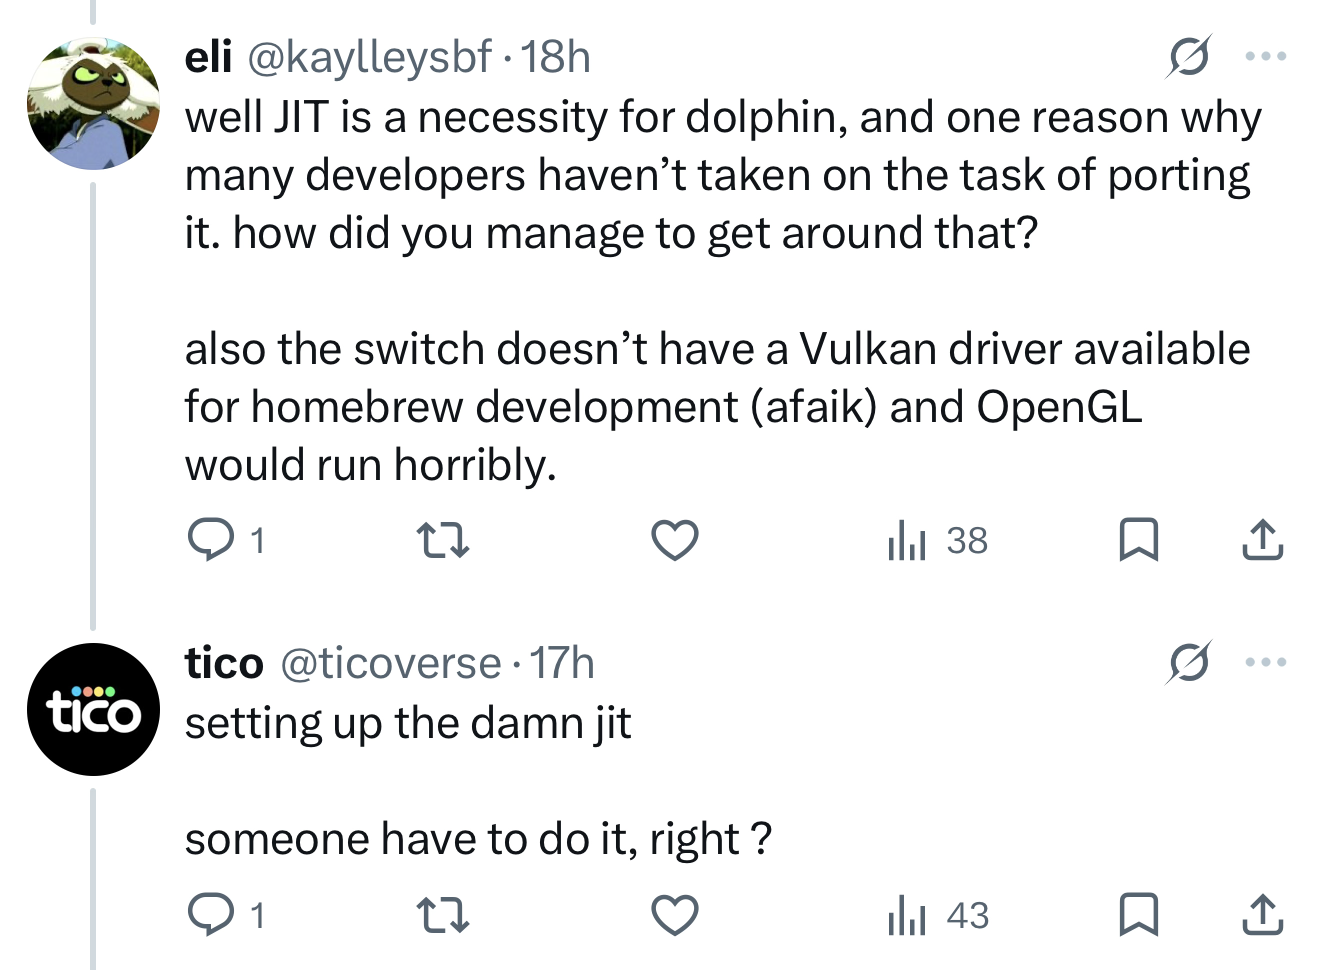Open more options on tico's tweet
The height and width of the screenshot is (970, 1320).
pos(1266,662)
